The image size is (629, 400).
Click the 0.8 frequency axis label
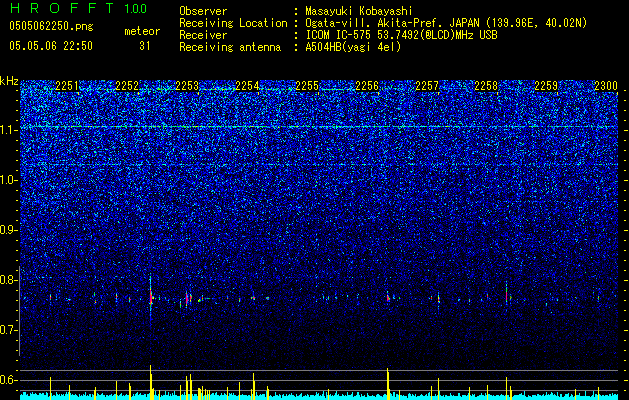point(9,280)
